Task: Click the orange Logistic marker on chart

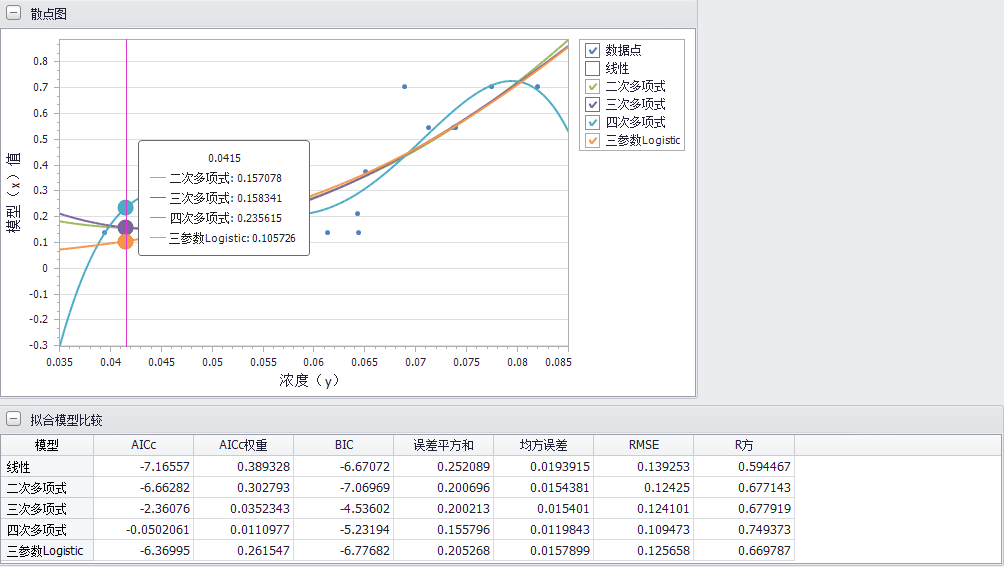Action: coord(125,241)
